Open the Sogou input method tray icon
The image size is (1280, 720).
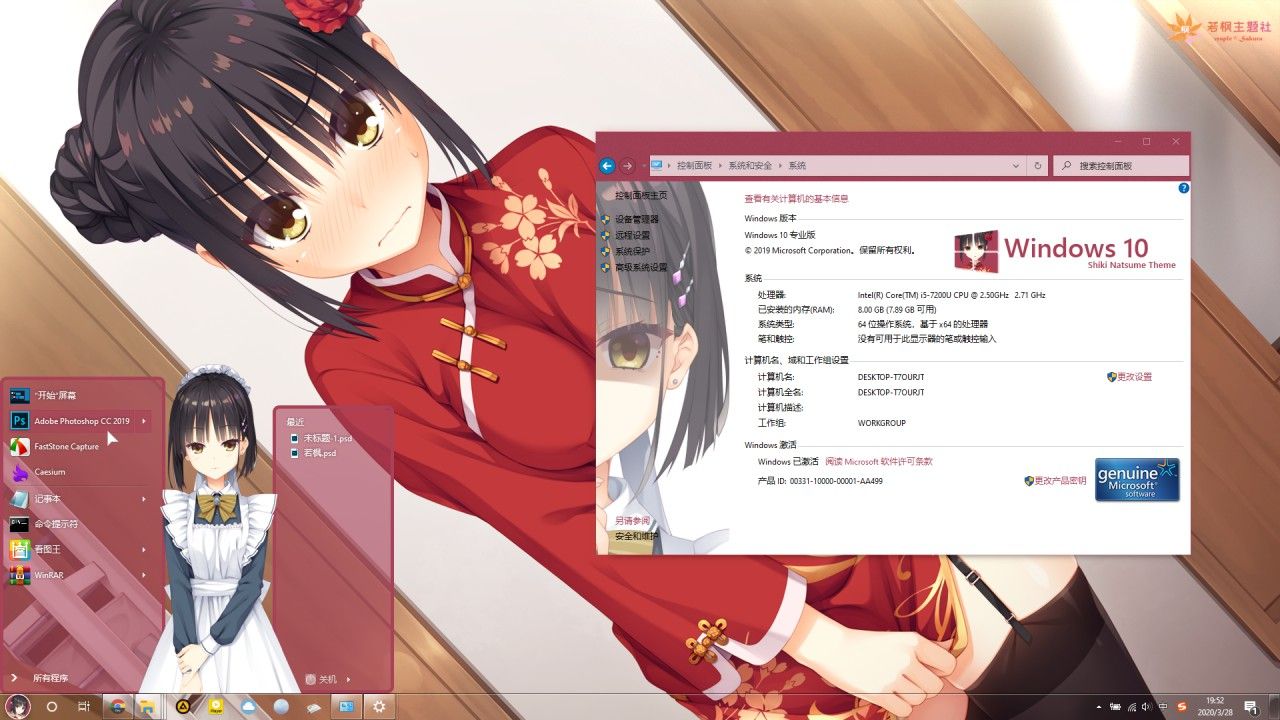pos(1182,707)
